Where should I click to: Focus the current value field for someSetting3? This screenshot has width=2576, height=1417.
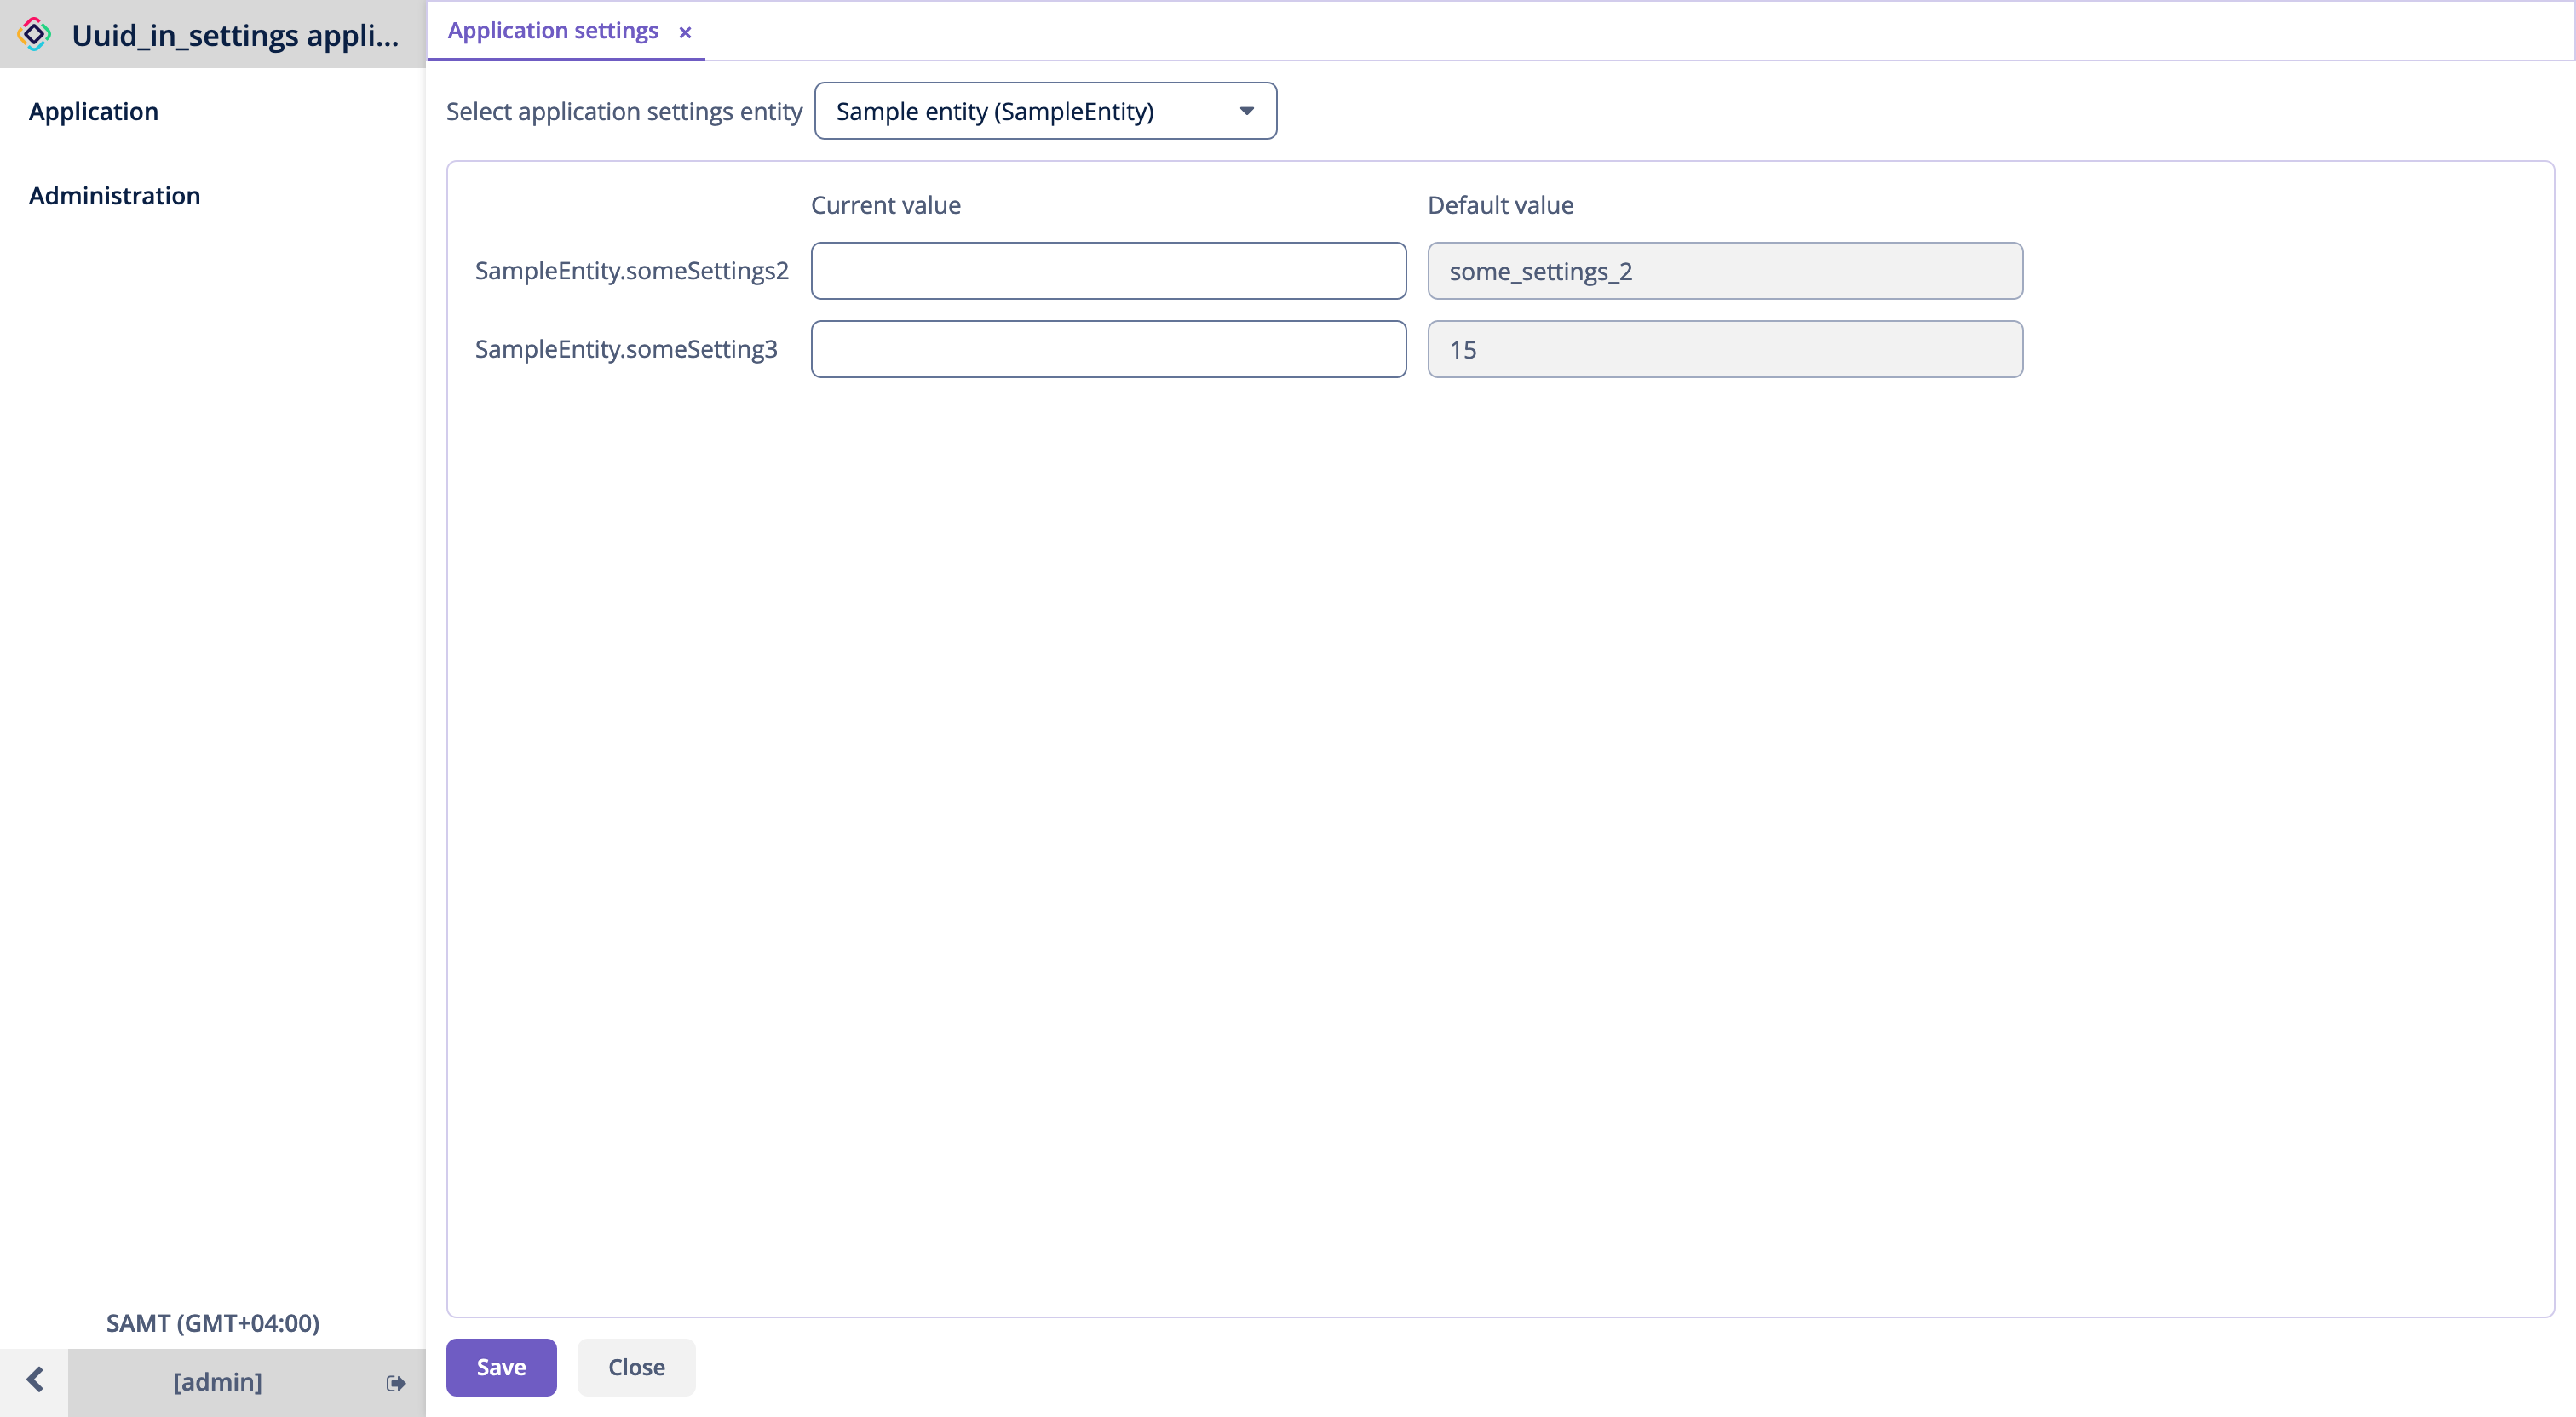tap(1108, 349)
